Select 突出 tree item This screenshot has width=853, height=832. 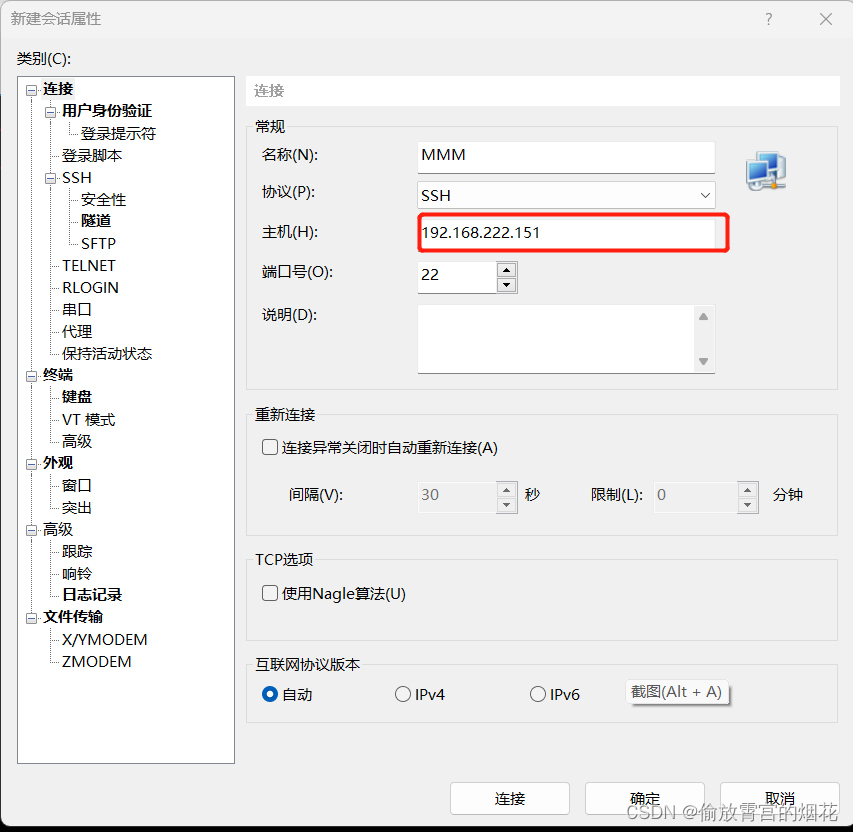[x=77, y=508]
